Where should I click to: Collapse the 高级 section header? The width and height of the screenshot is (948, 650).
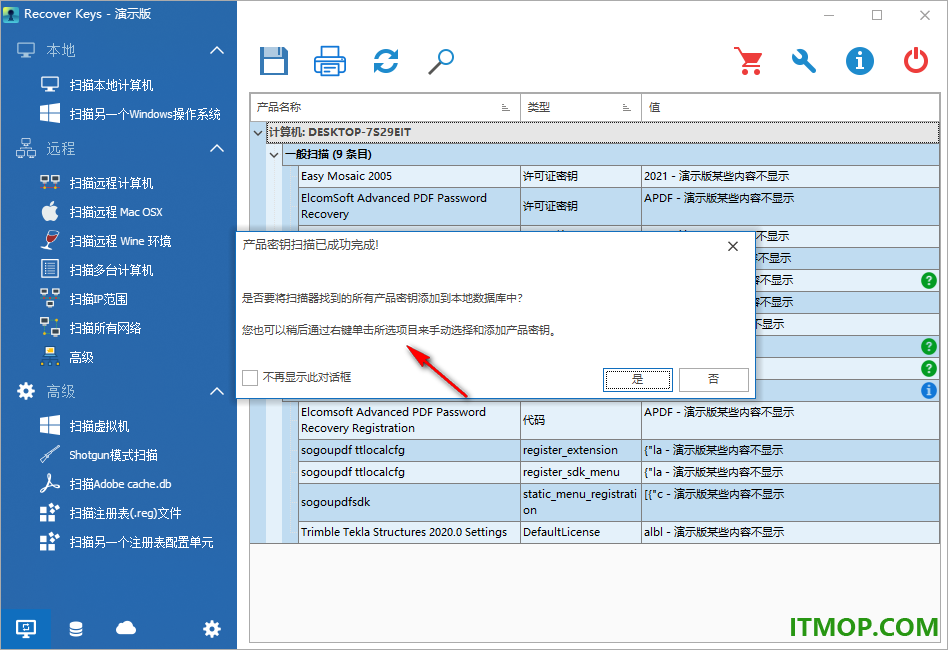[x=216, y=391]
